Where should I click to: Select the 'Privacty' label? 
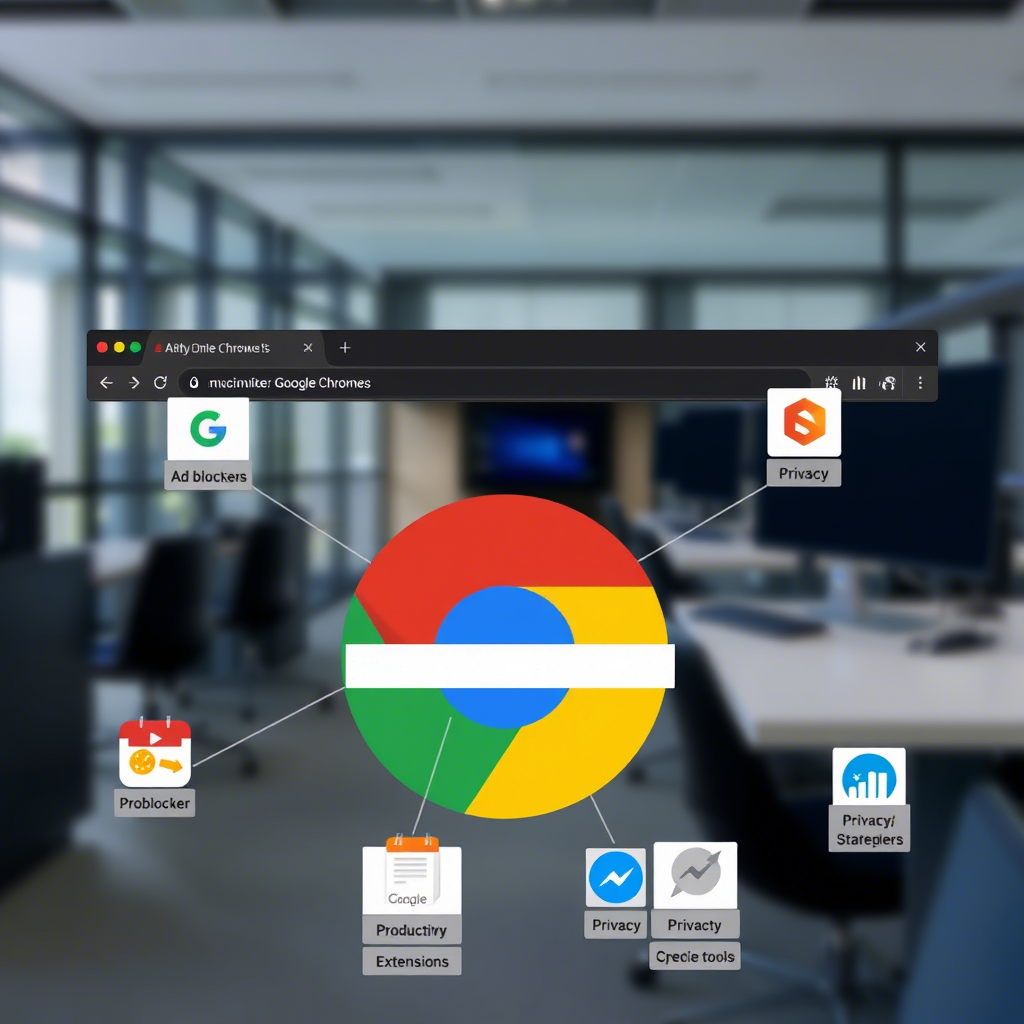(x=694, y=925)
